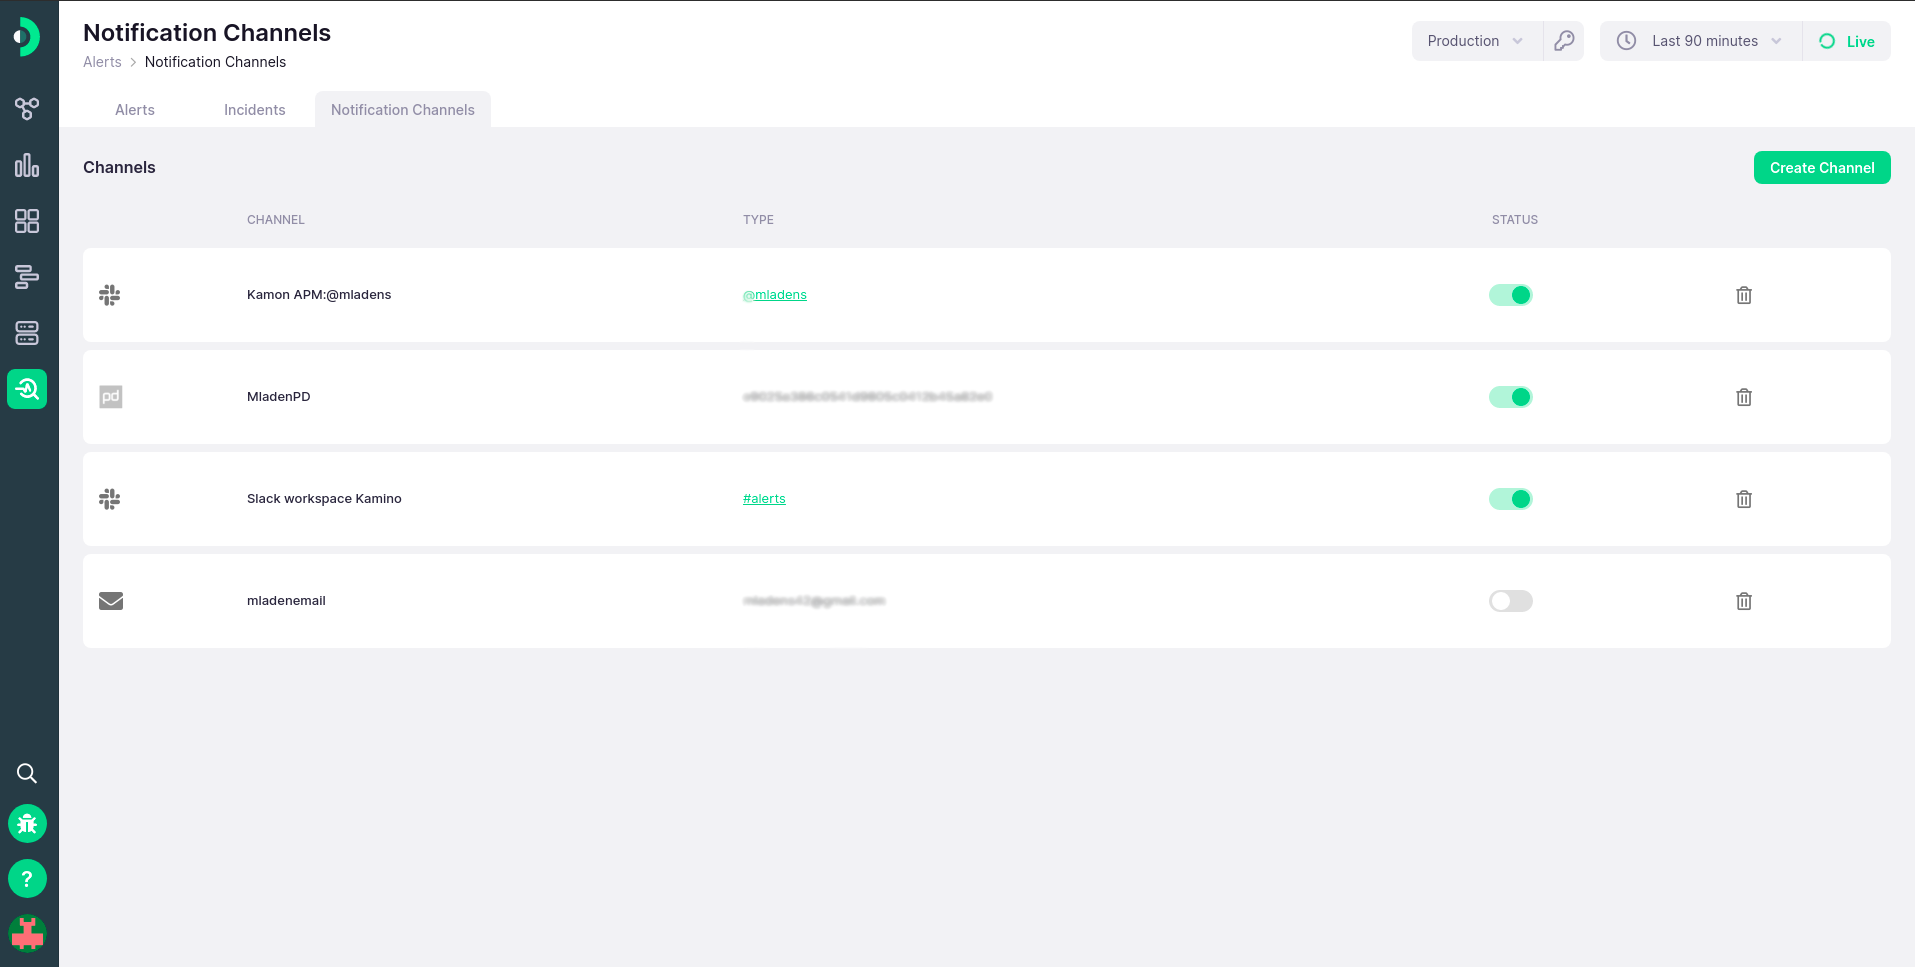Switch to the Incidents tab
Screen dimensions: 1915x967
[254, 110]
